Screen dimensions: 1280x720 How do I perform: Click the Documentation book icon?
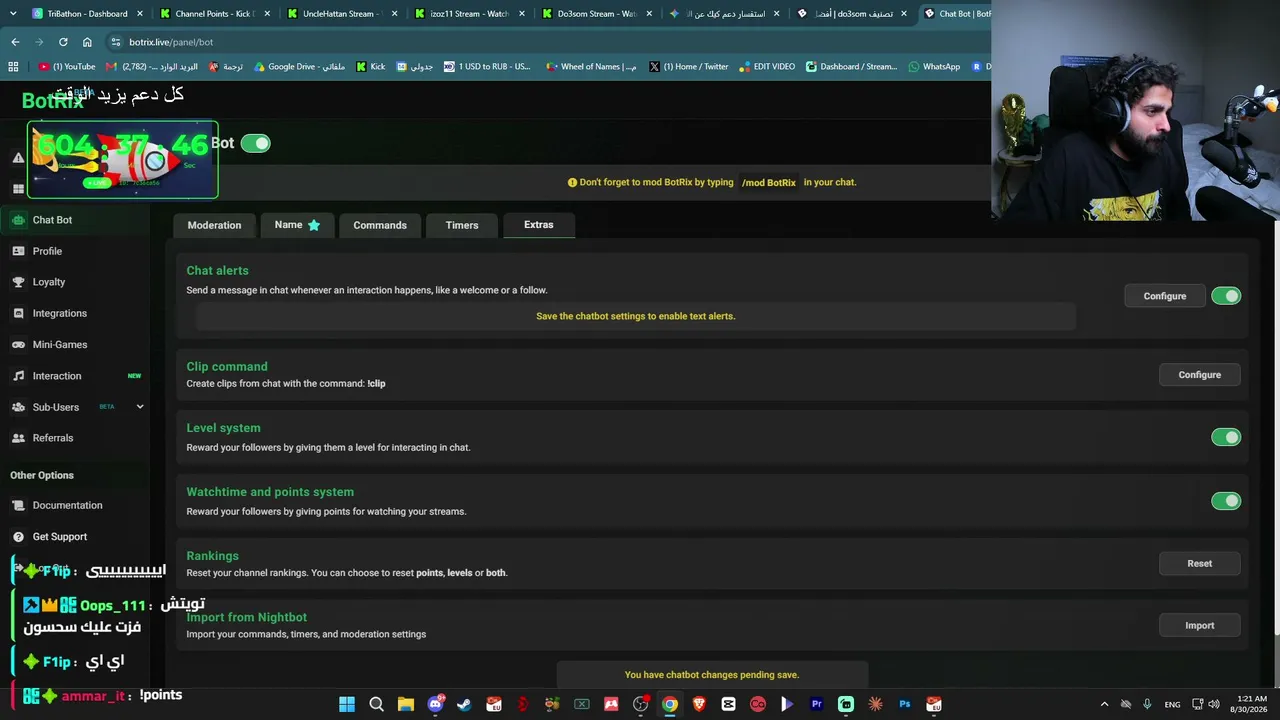tap(18, 505)
